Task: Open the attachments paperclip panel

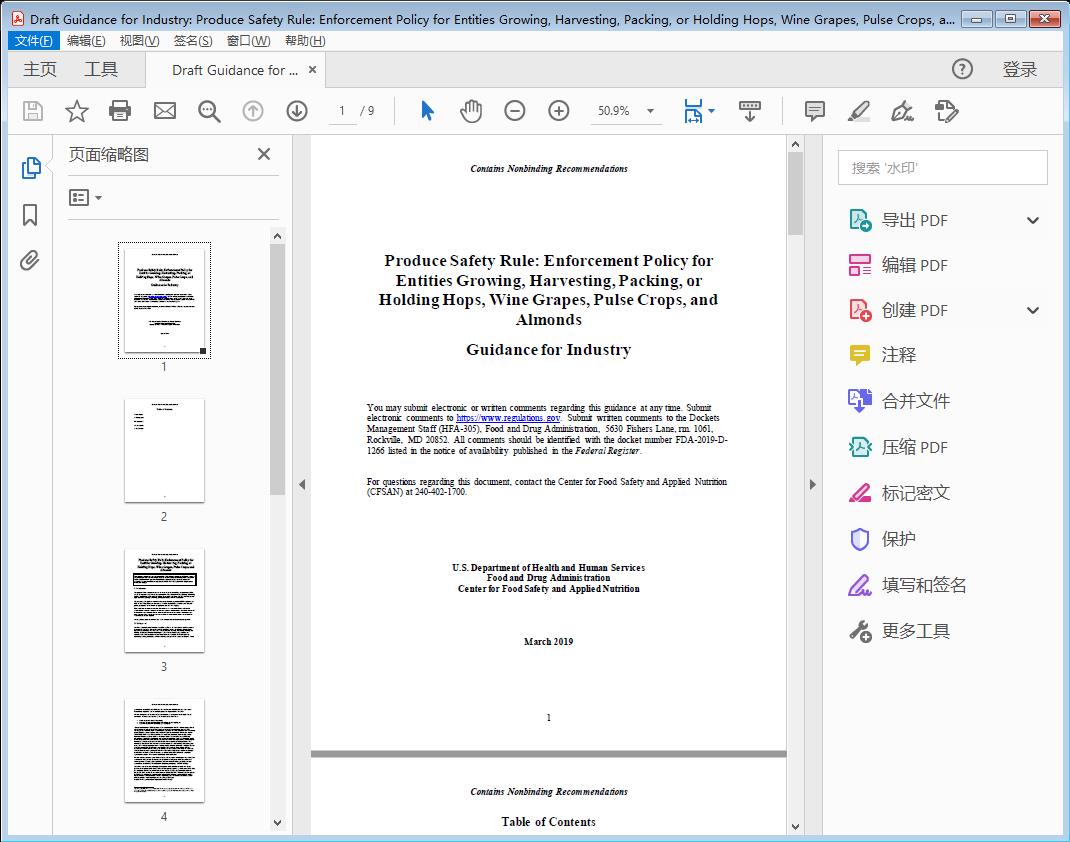Action: (x=30, y=261)
